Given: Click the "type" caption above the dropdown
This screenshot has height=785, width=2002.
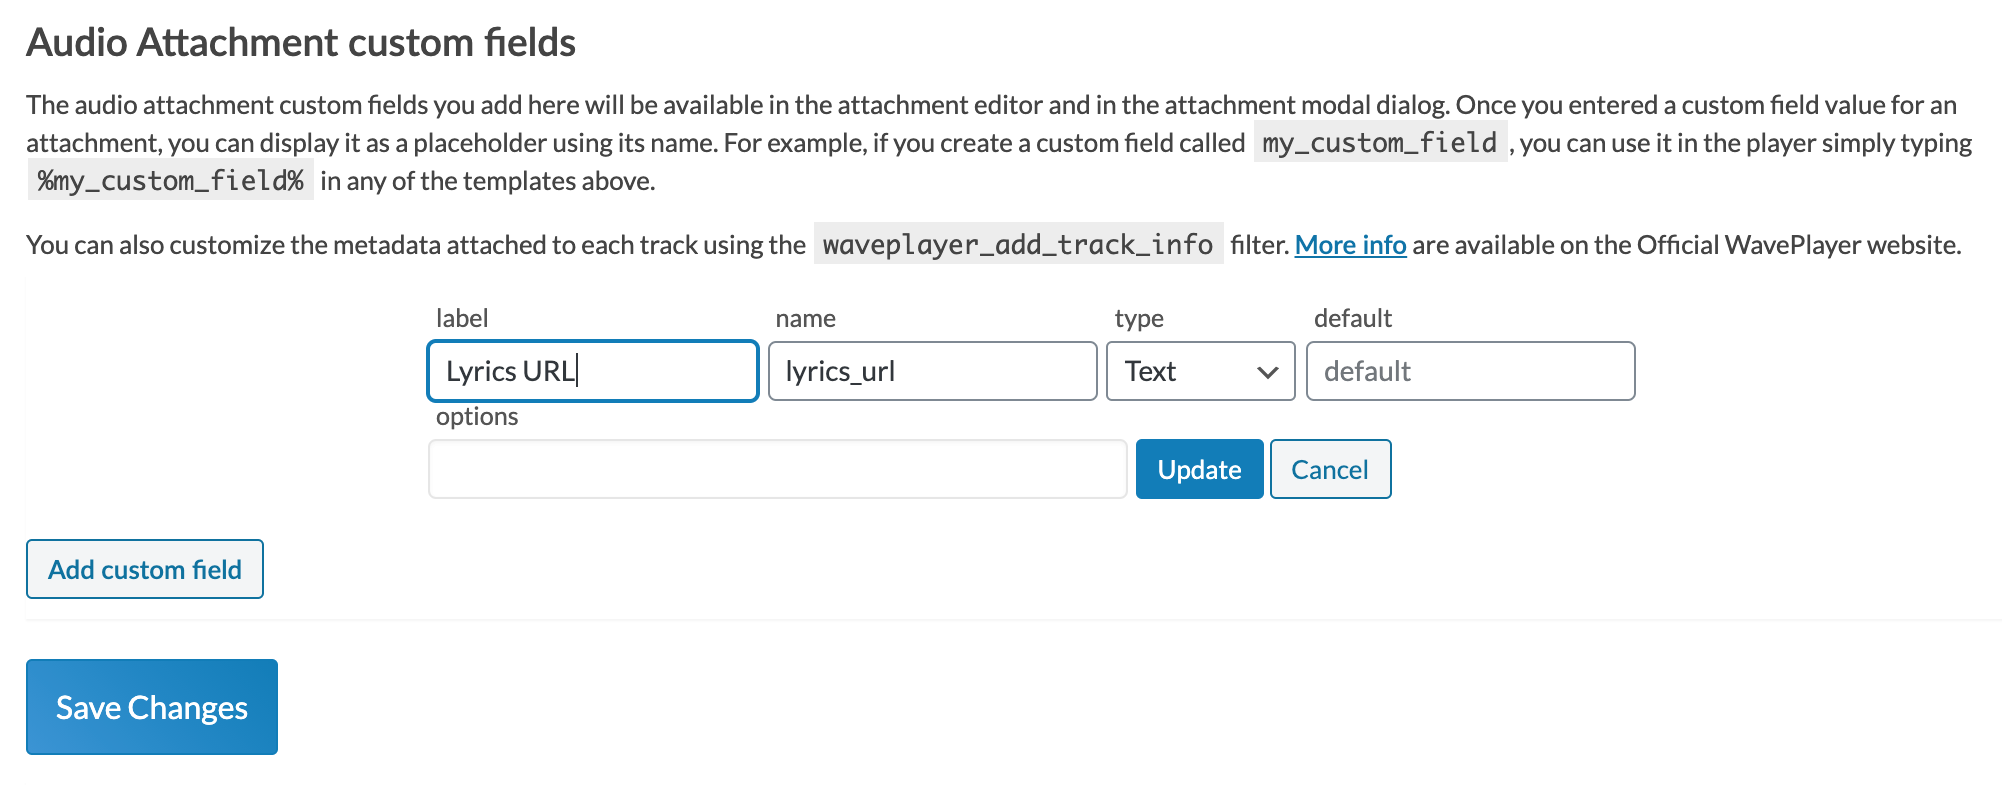Looking at the screenshot, I should (x=1139, y=318).
